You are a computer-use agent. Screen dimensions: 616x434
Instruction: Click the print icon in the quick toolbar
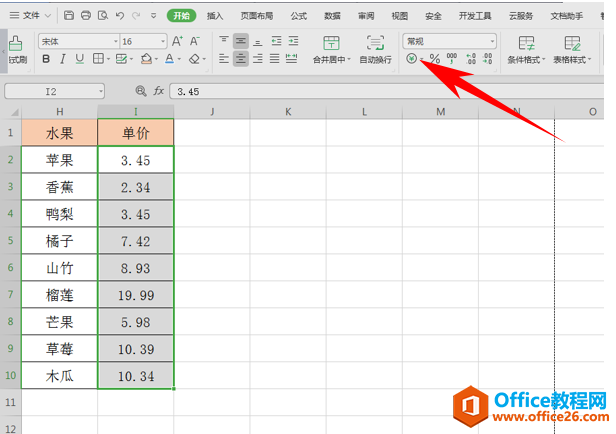[x=86, y=16]
